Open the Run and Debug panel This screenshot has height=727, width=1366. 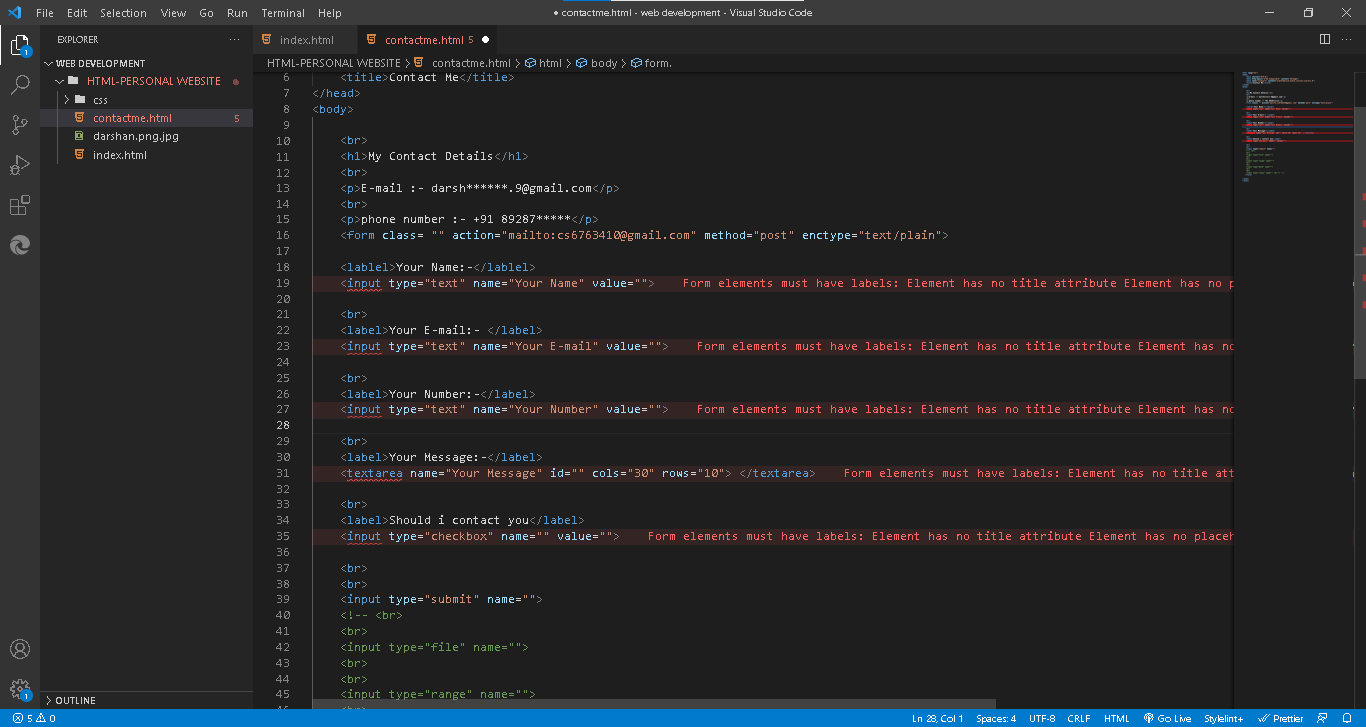(20, 165)
